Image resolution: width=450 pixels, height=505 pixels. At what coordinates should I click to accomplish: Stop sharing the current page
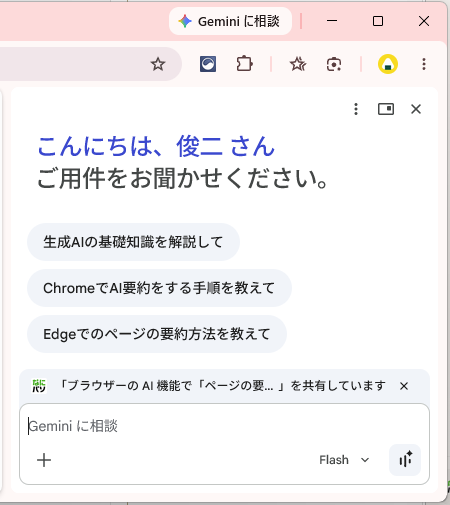click(404, 386)
